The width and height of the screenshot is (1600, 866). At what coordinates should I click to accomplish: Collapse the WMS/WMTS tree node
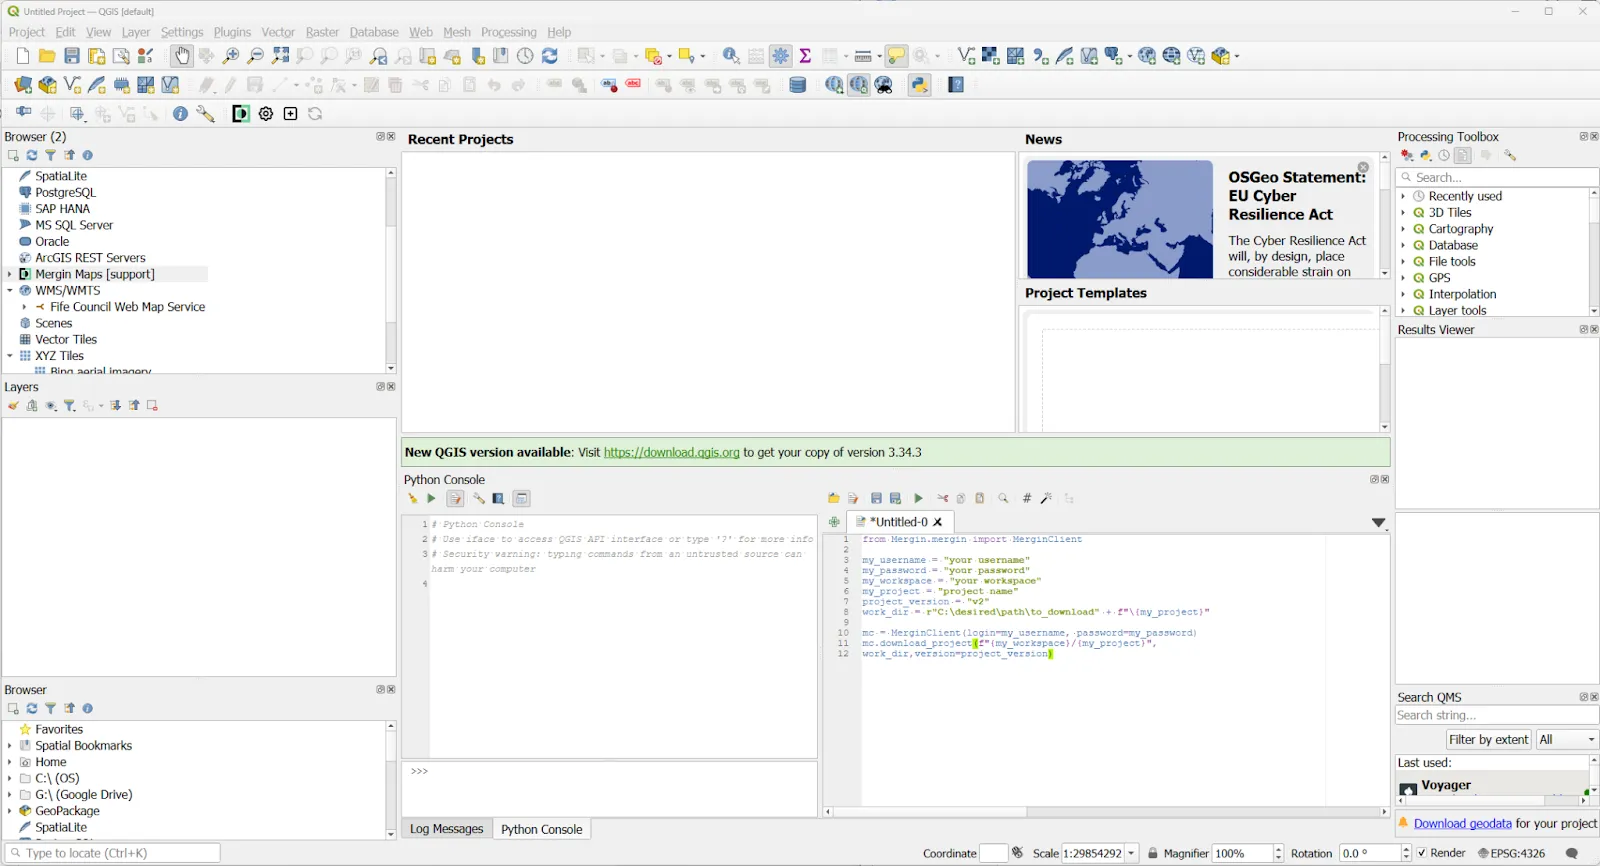click(x=10, y=291)
